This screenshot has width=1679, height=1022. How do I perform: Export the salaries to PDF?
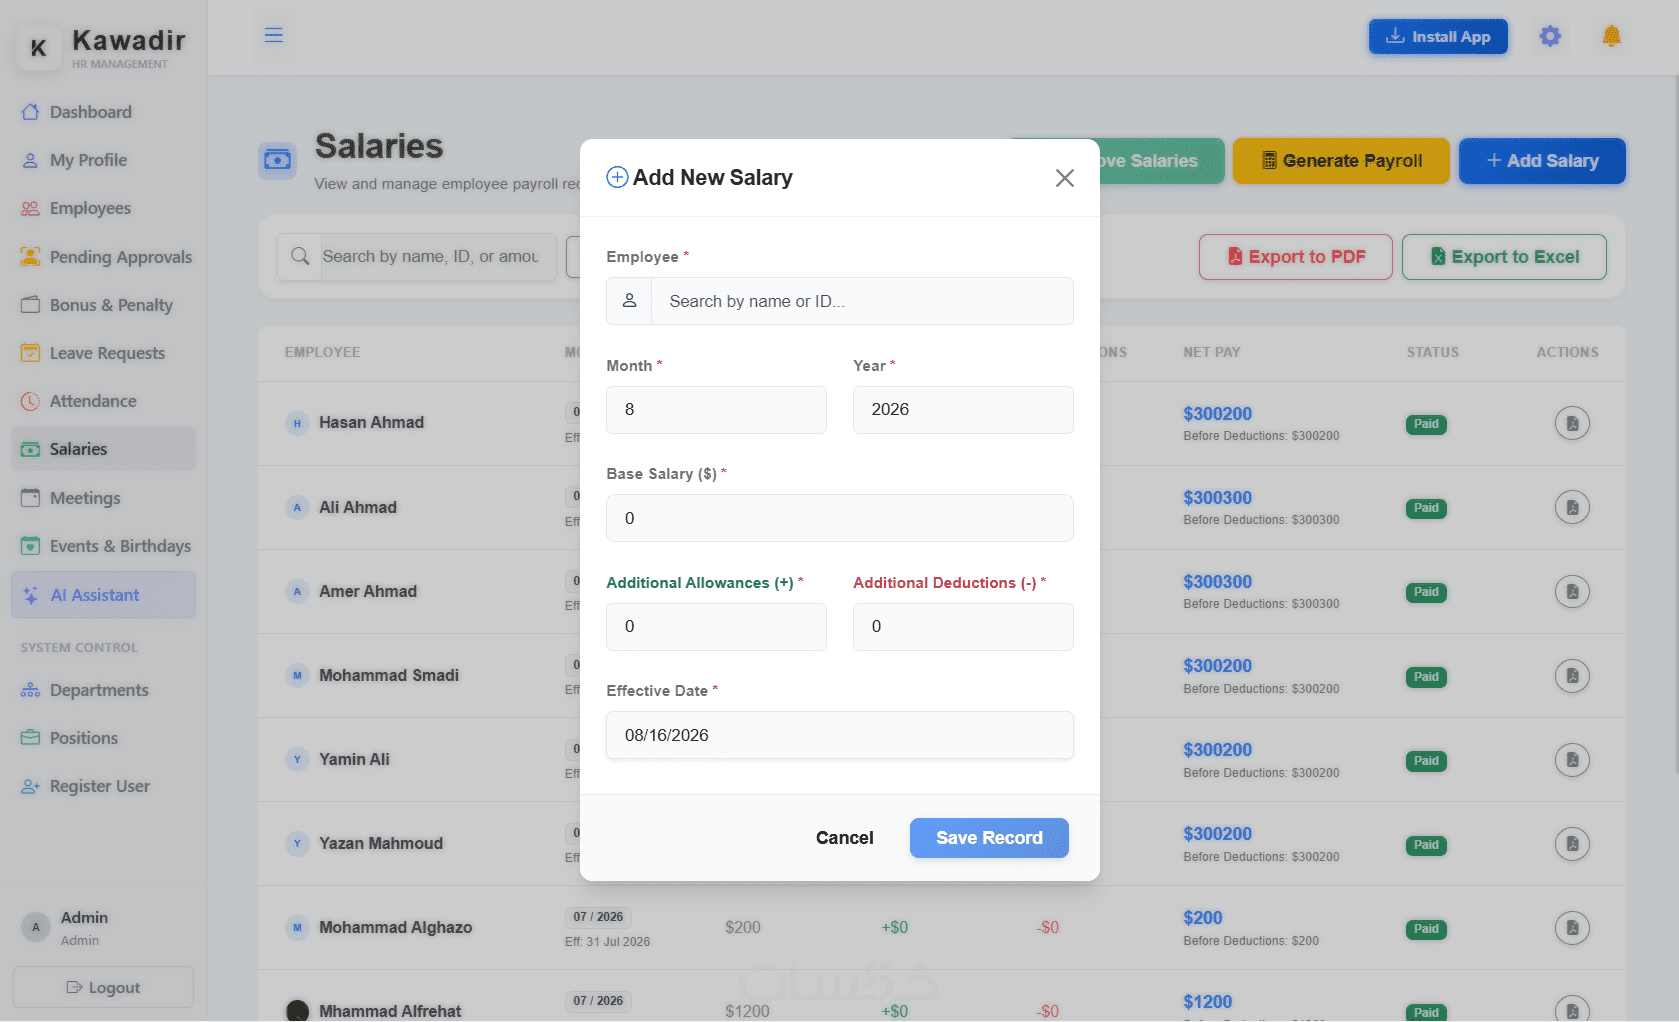pos(1296,257)
